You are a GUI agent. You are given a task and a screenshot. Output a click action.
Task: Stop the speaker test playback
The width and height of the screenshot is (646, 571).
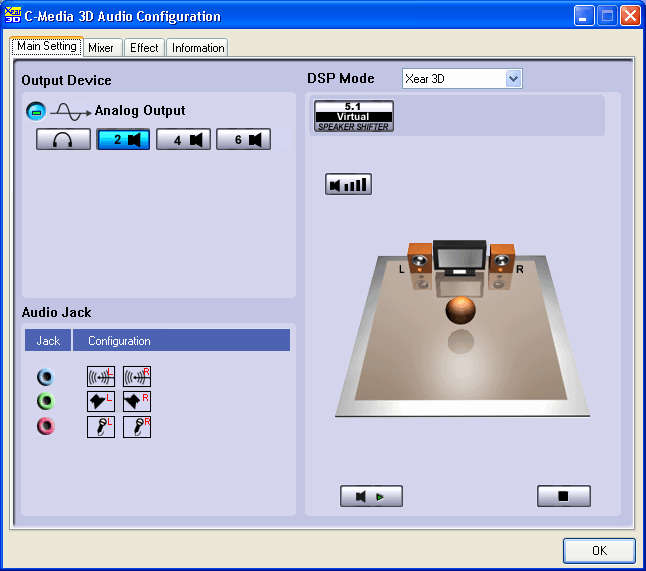point(564,496)
